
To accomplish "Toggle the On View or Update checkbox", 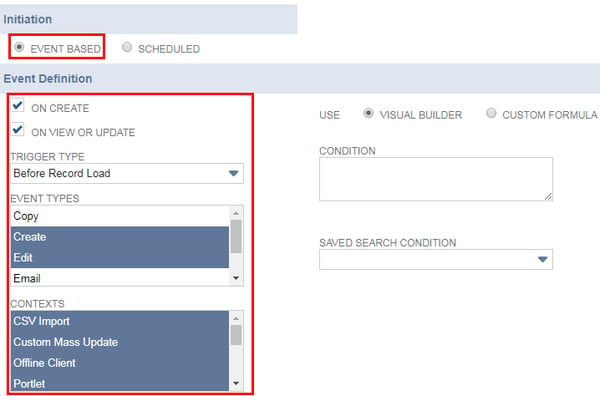I will (x=17, y=129).
